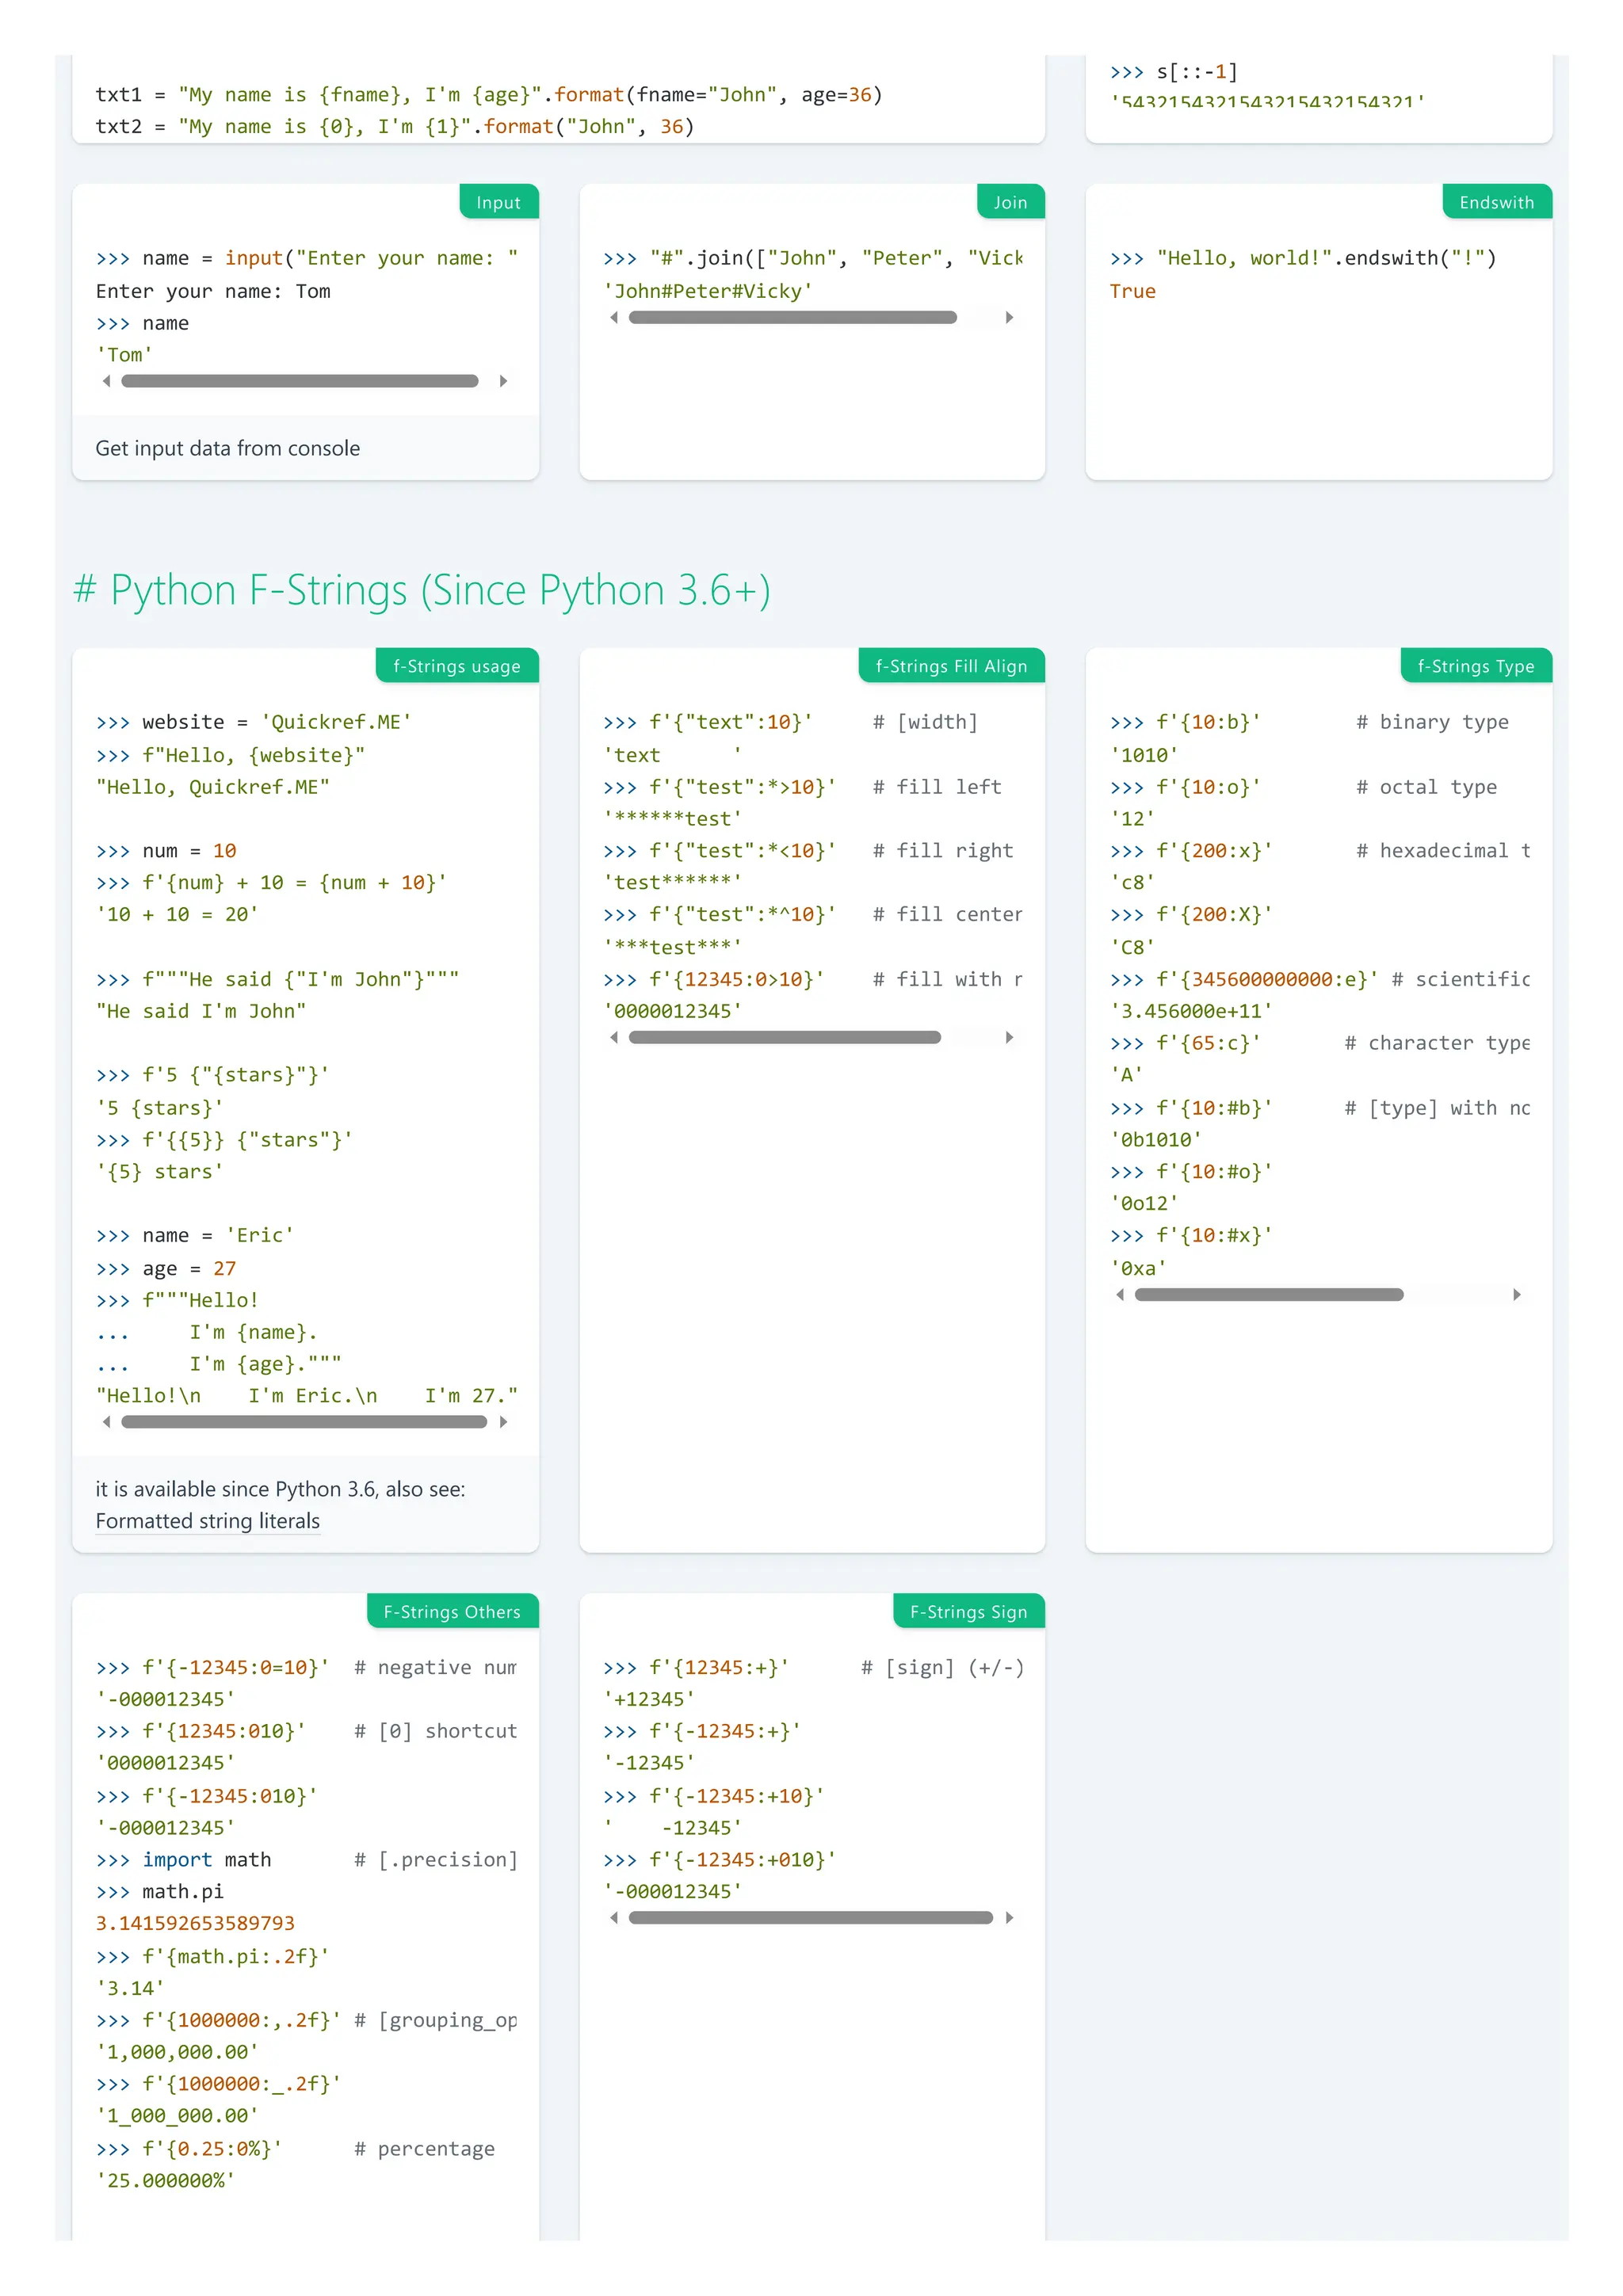This screenshot has width=1623, height=2296.
Task: Click right scroll arrow in f-Strings Fill Align card
Action: pyautogui.click(x=1009, y=1037)
